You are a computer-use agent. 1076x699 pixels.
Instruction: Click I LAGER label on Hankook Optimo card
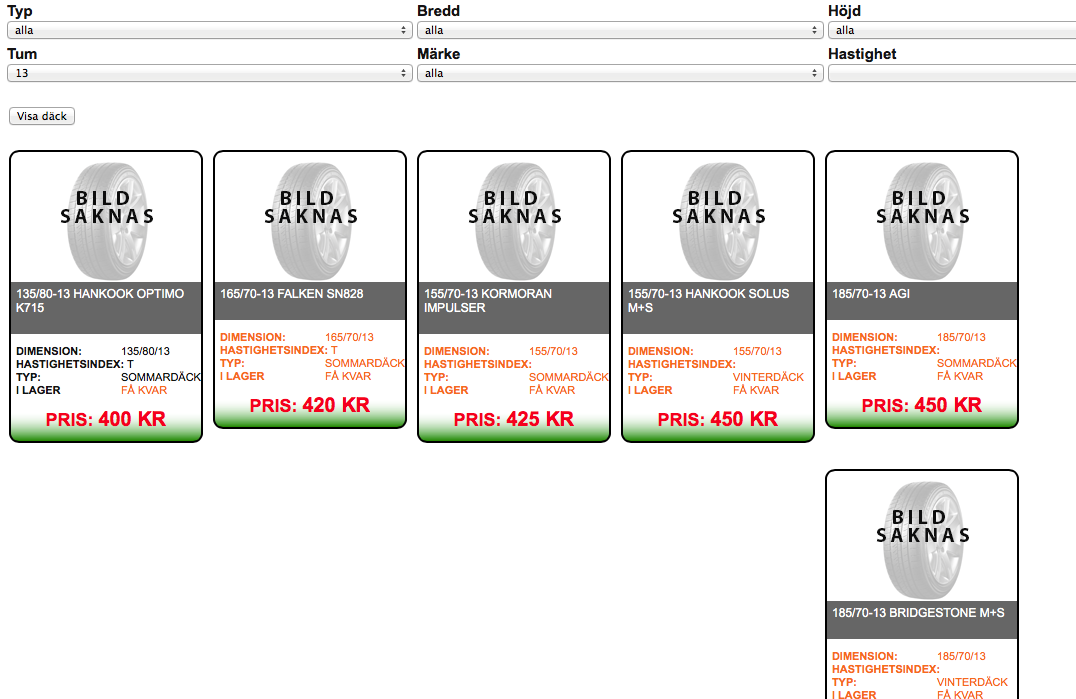point(38,390)
